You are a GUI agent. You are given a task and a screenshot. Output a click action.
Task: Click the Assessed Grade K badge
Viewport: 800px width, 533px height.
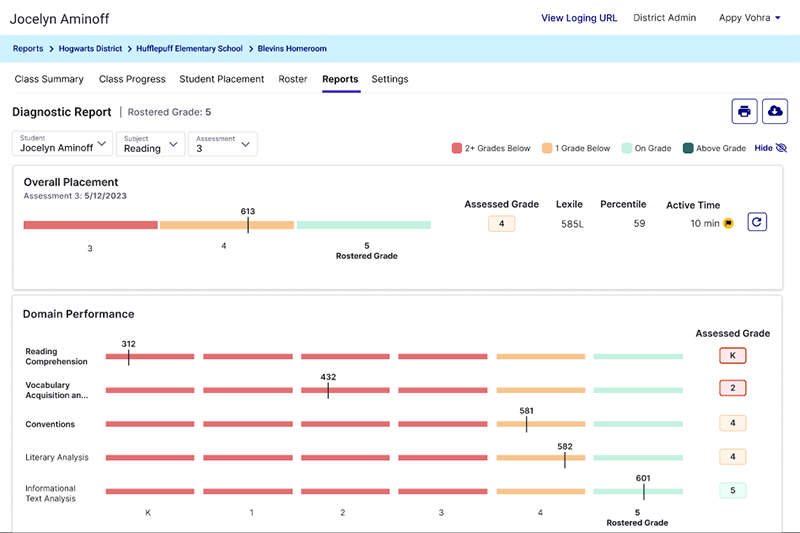[x=732, y=355]
